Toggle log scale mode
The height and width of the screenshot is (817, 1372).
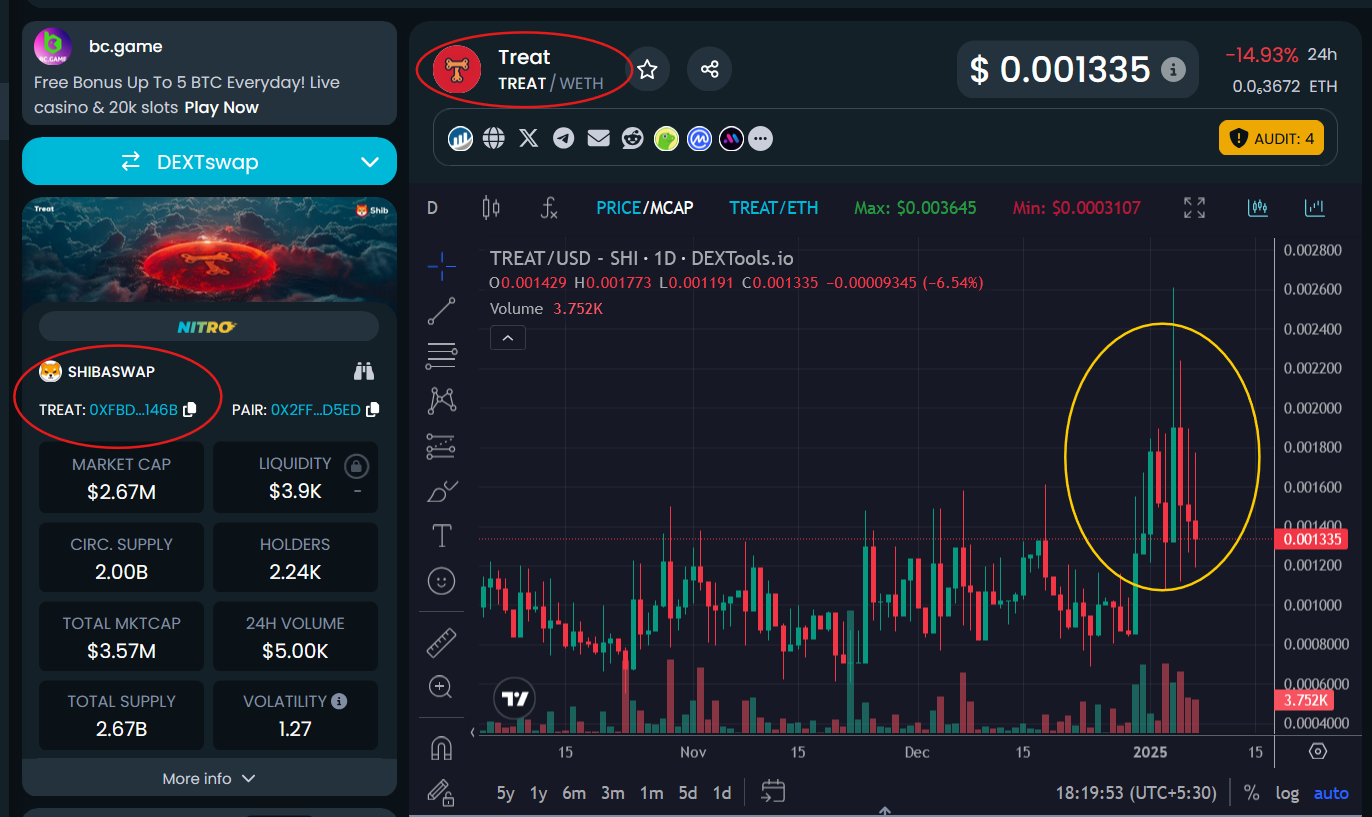1287,793
